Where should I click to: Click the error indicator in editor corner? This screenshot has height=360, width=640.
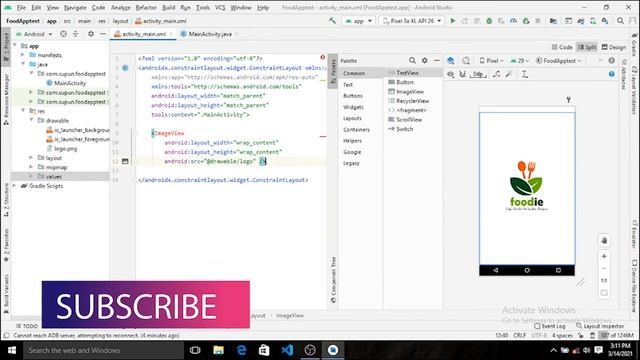pos(322,58)
